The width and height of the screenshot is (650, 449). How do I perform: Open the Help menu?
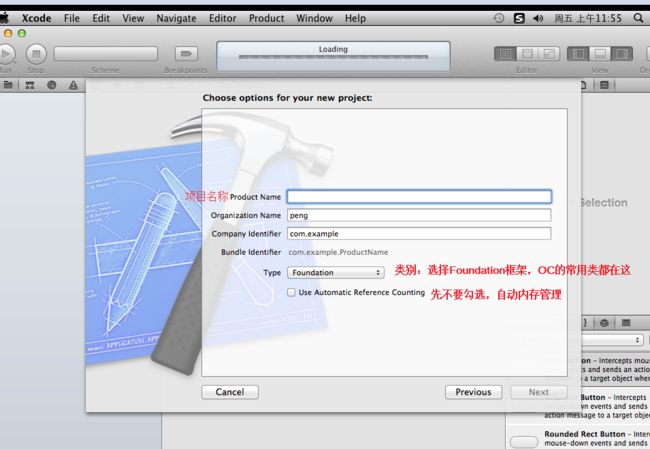click(355, 18)
